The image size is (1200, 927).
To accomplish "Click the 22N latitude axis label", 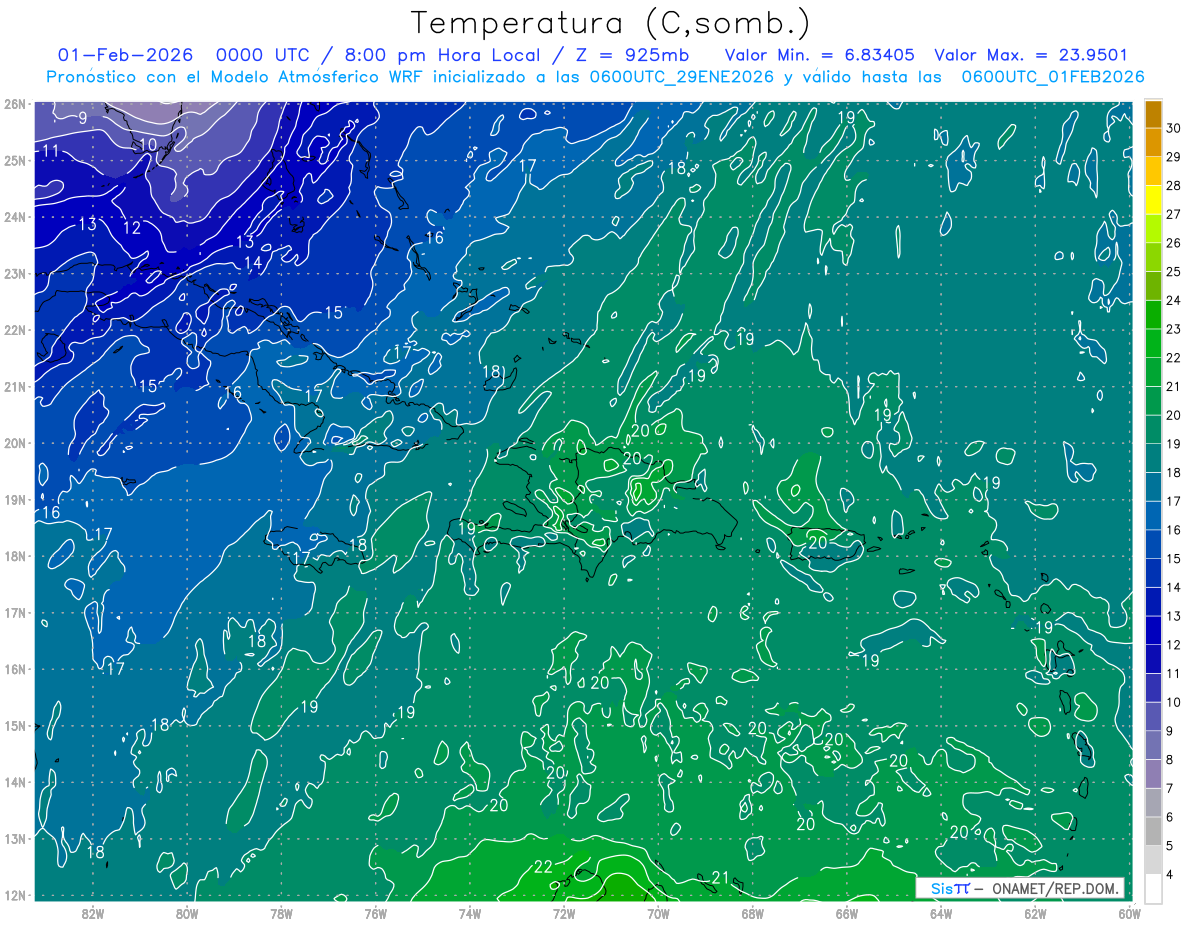I will click(15, 330).
